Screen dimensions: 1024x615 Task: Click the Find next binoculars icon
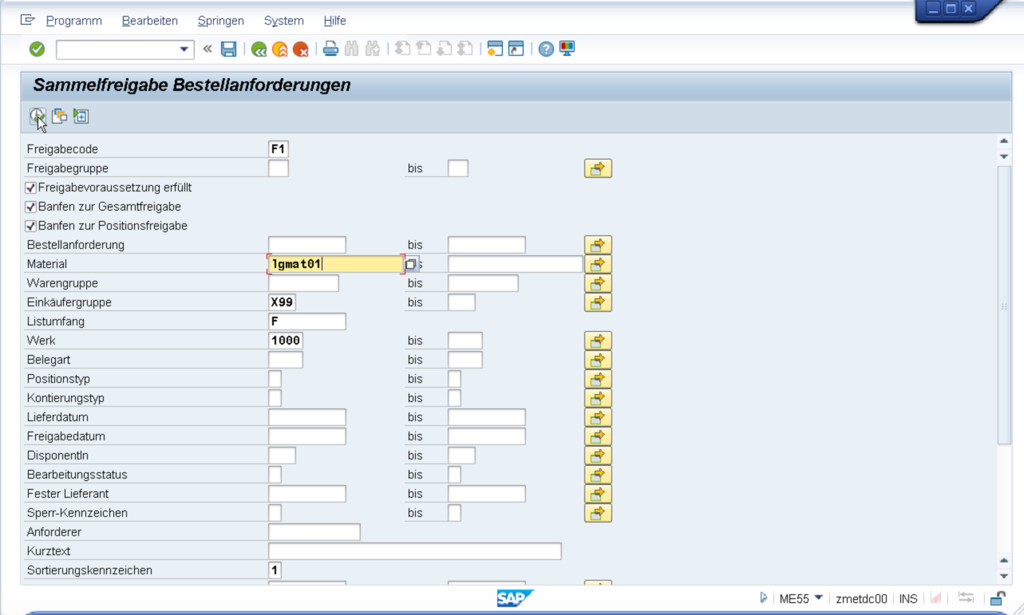(372, 49)
